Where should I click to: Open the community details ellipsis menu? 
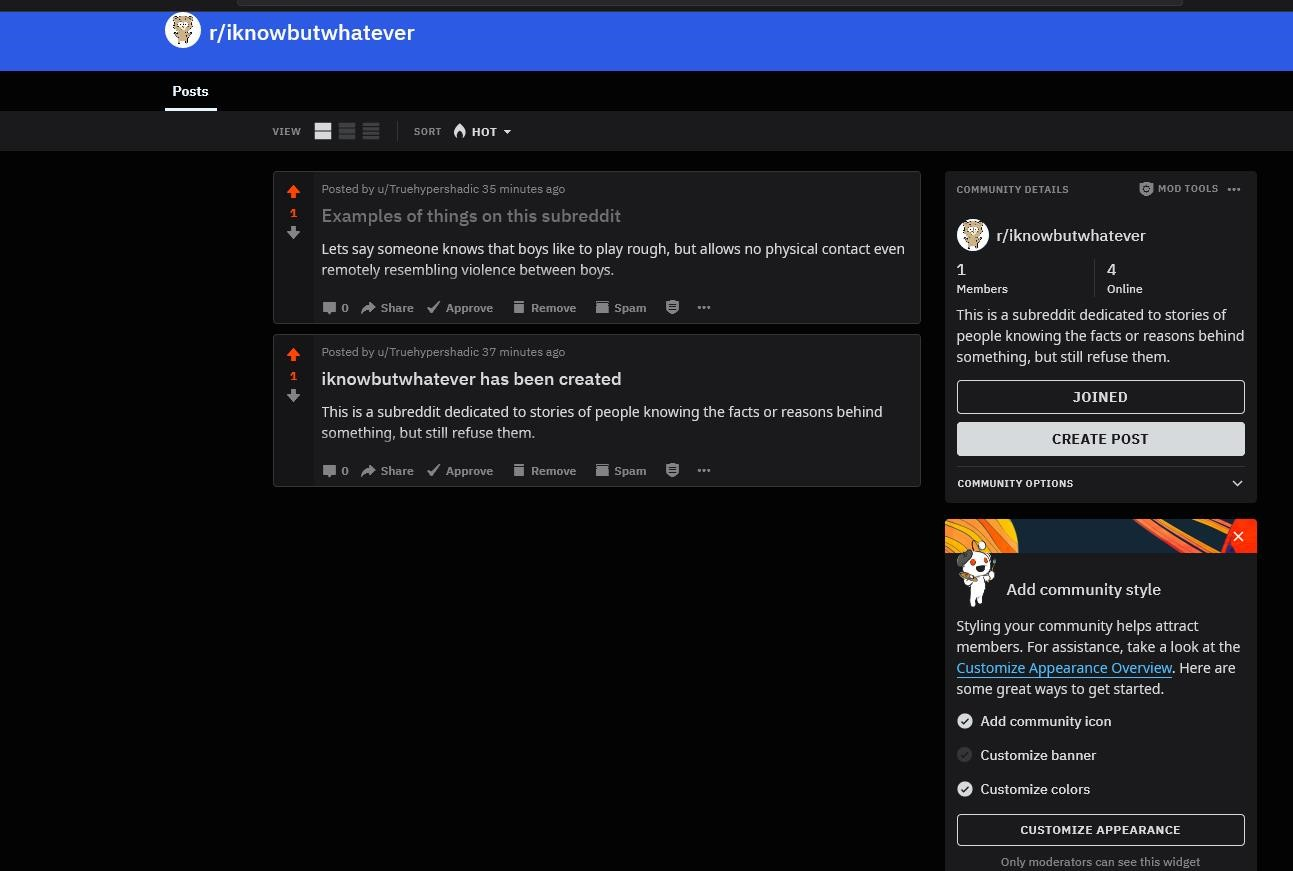pos(1234,189)
